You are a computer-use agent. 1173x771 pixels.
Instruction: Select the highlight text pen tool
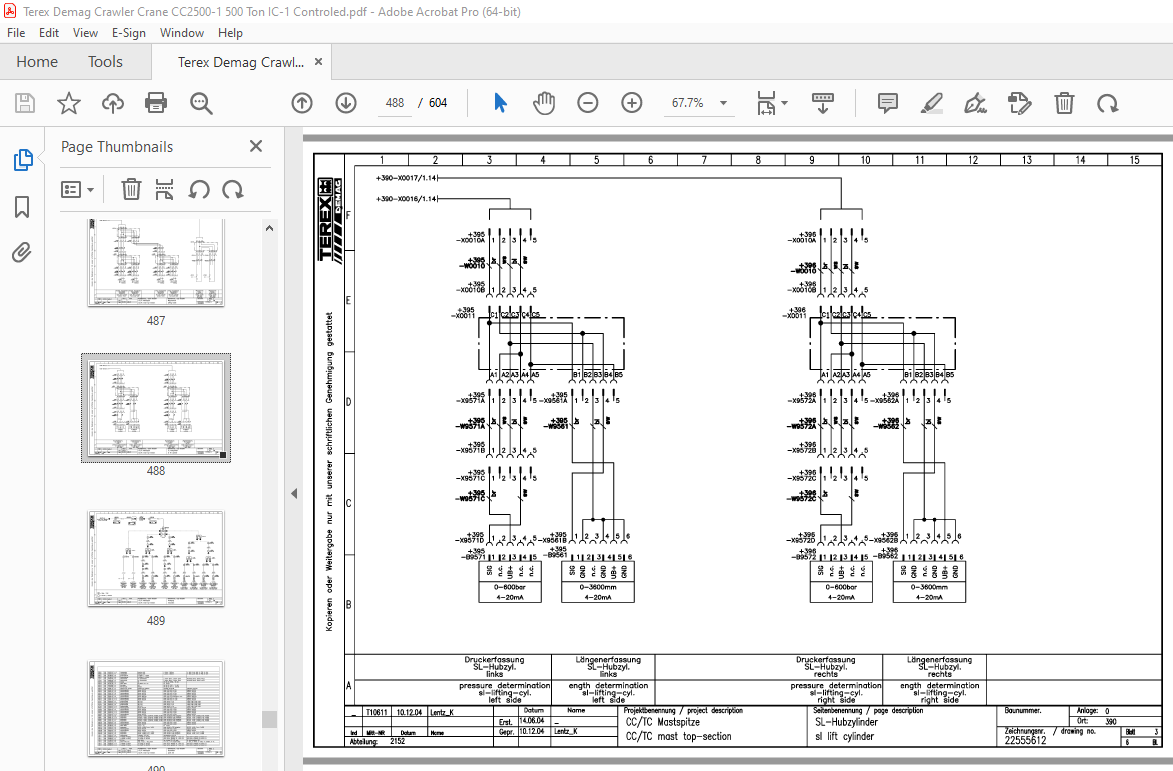coord(931,102)
